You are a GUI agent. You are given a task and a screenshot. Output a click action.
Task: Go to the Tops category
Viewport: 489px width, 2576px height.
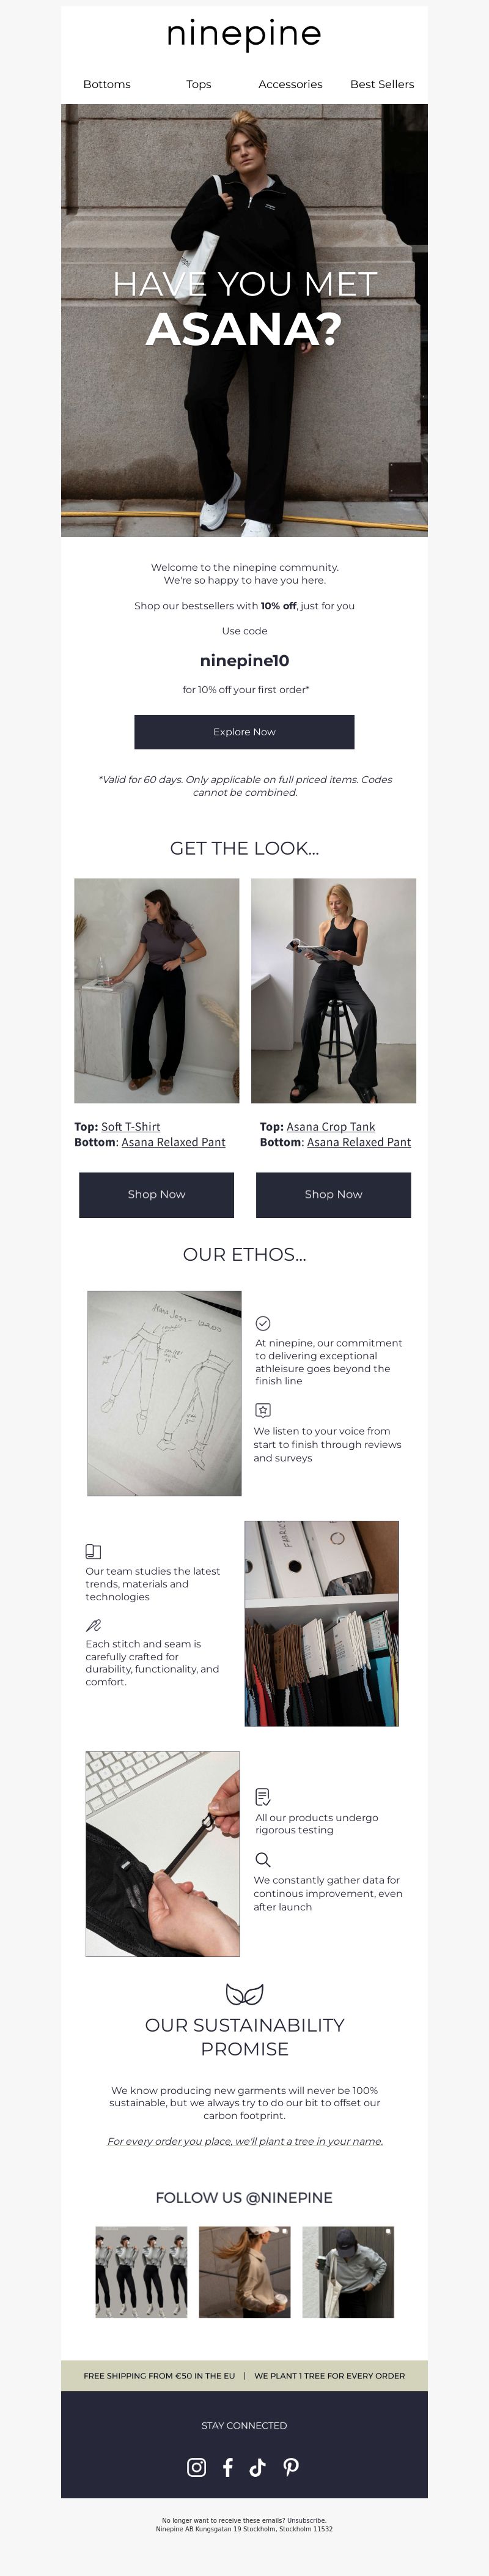pyautogui.click(x=199, y=84)
